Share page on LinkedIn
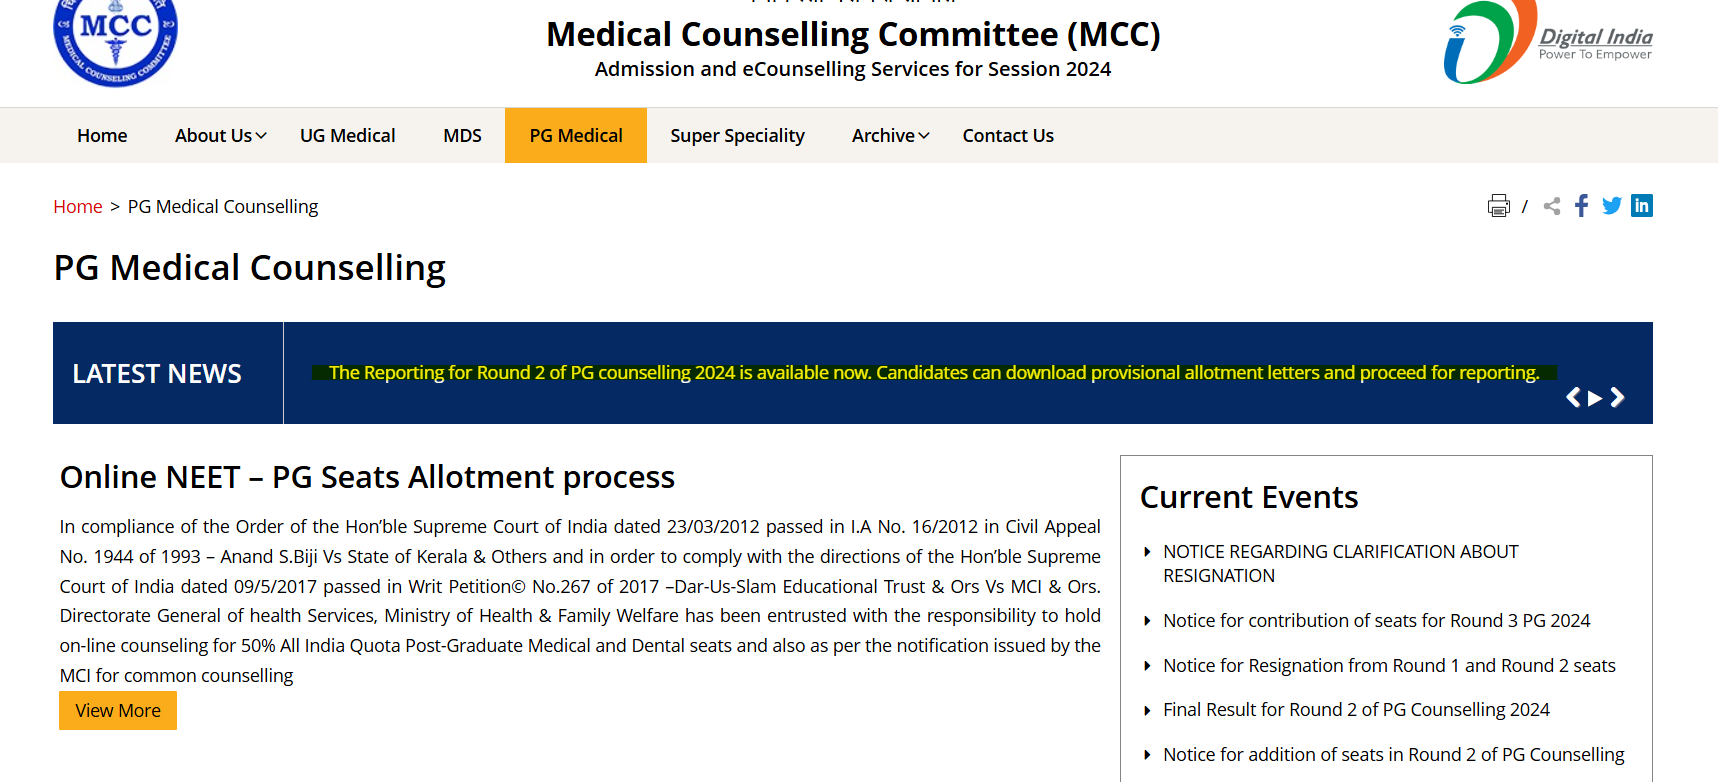This screenshot has width=1718, height=782. pos(1641,205)
